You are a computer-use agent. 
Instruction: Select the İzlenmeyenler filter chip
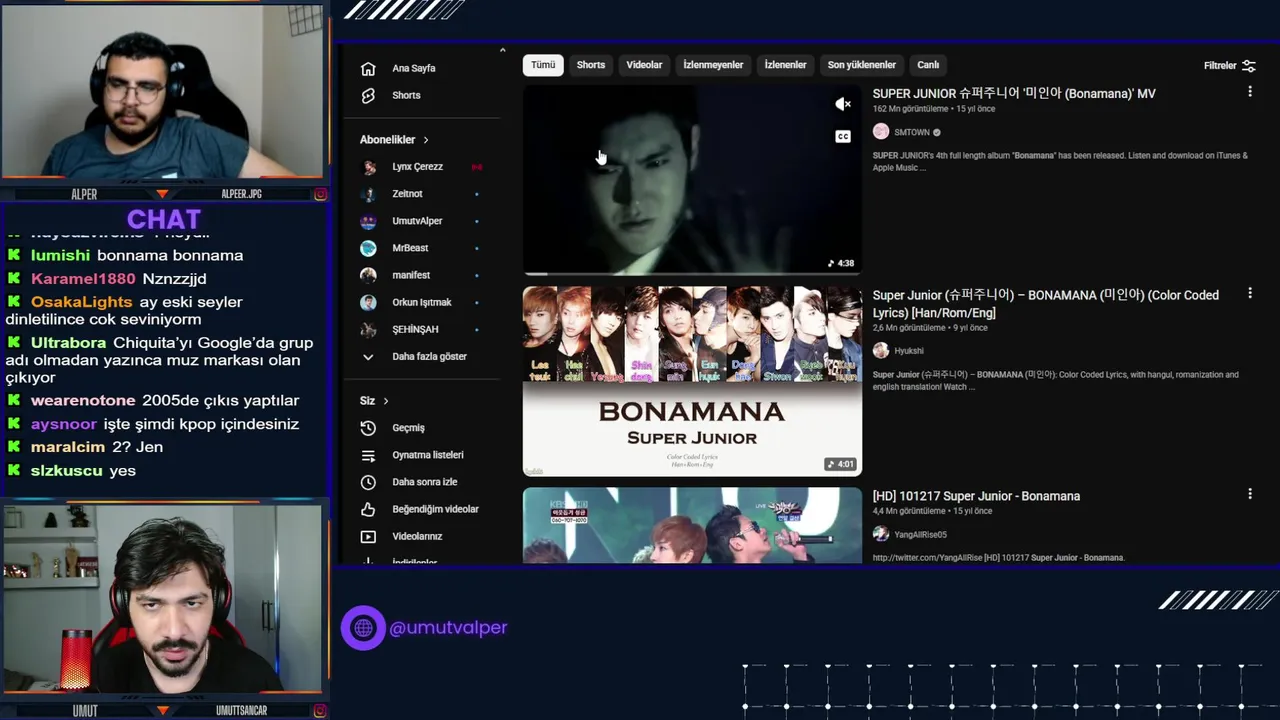pos(713,65)
